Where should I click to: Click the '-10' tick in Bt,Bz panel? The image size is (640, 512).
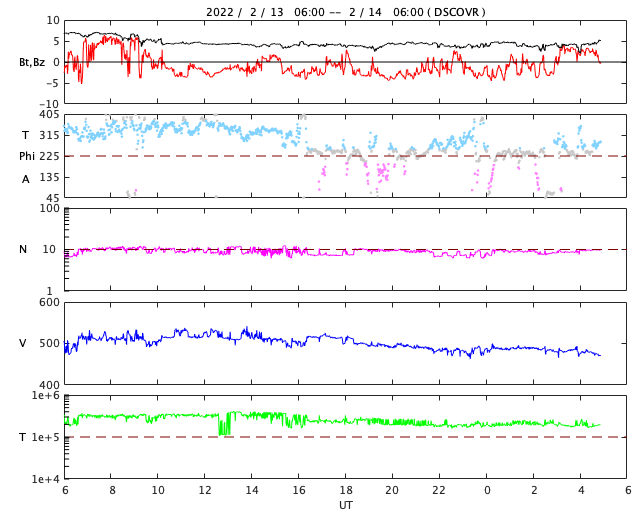click(x=50, y=104)
